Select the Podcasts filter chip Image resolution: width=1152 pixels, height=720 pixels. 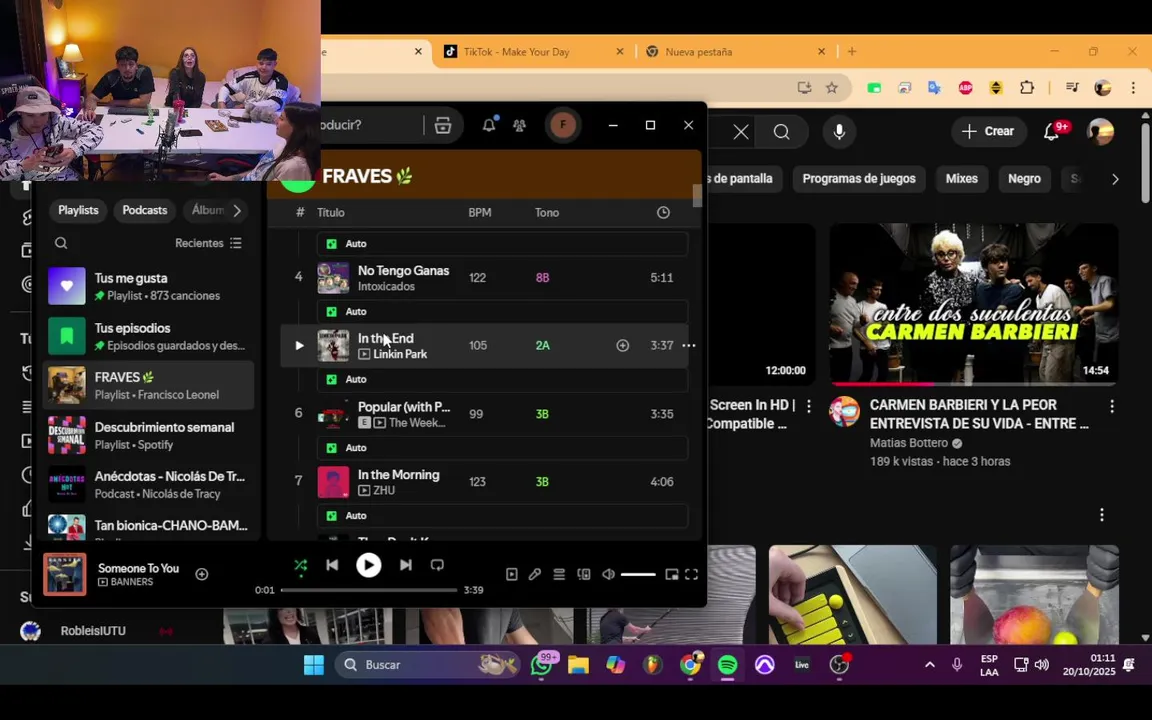[145, 210]
